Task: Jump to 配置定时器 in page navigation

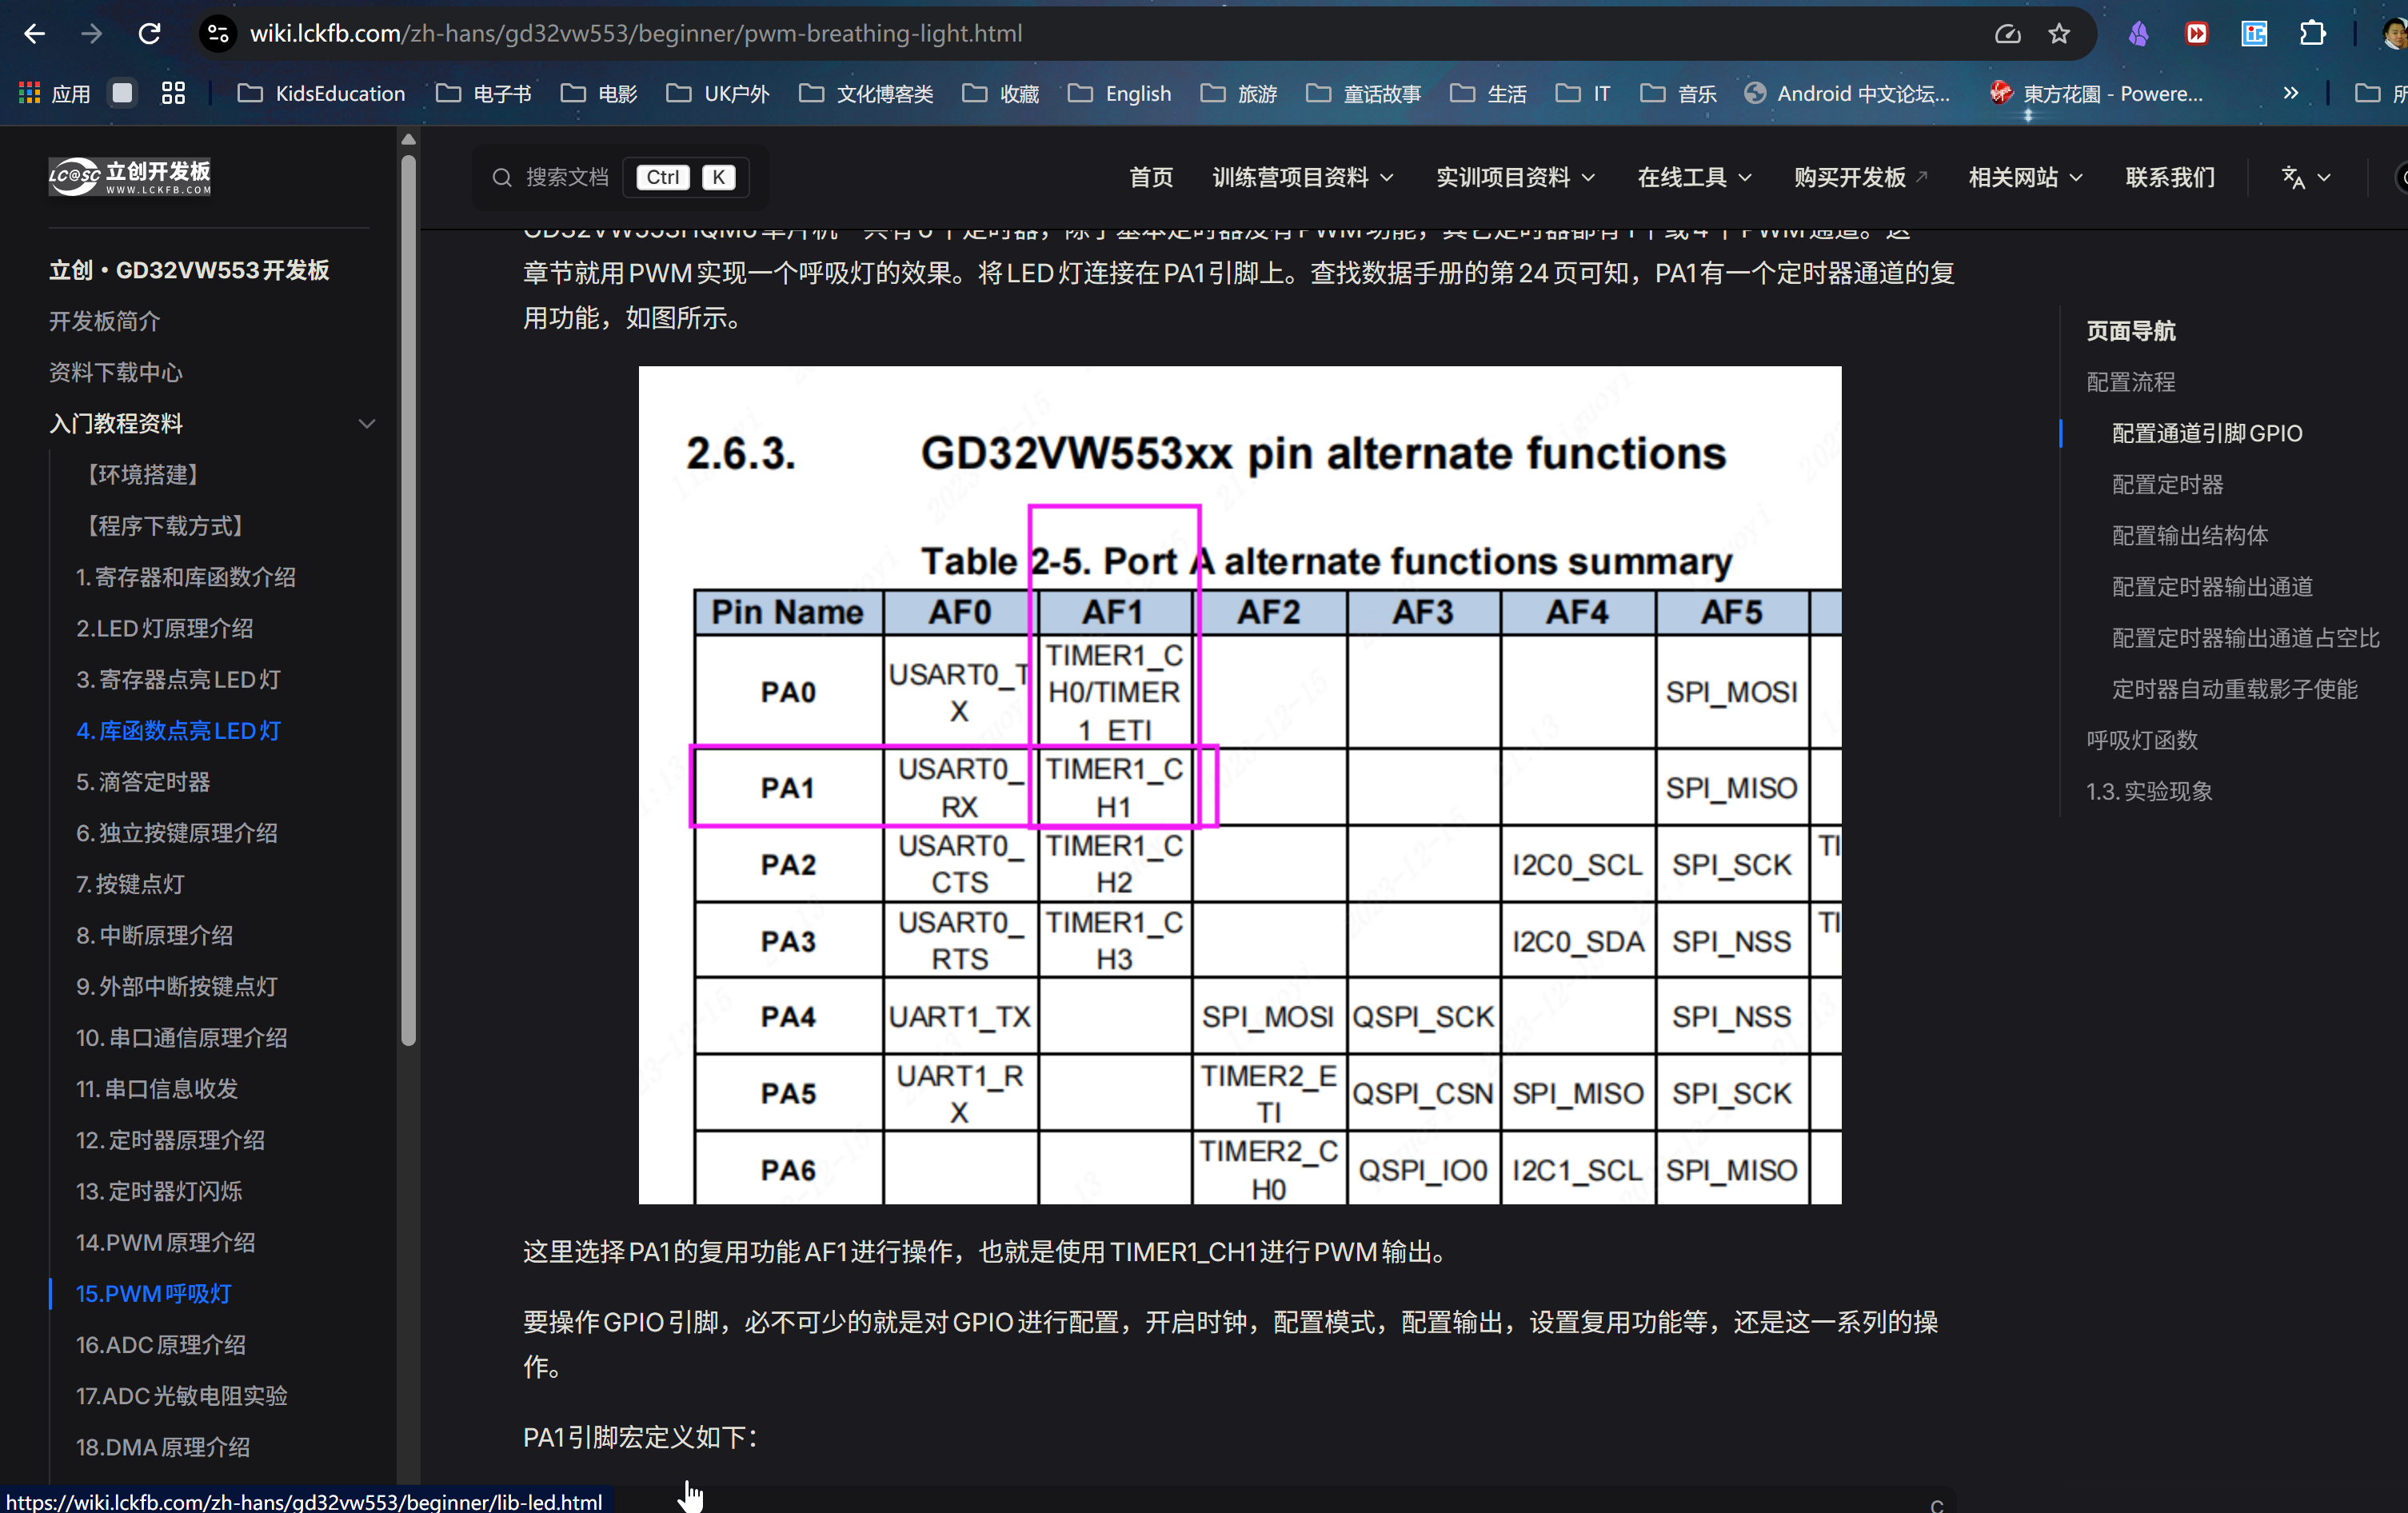Action: (2167, 484)
